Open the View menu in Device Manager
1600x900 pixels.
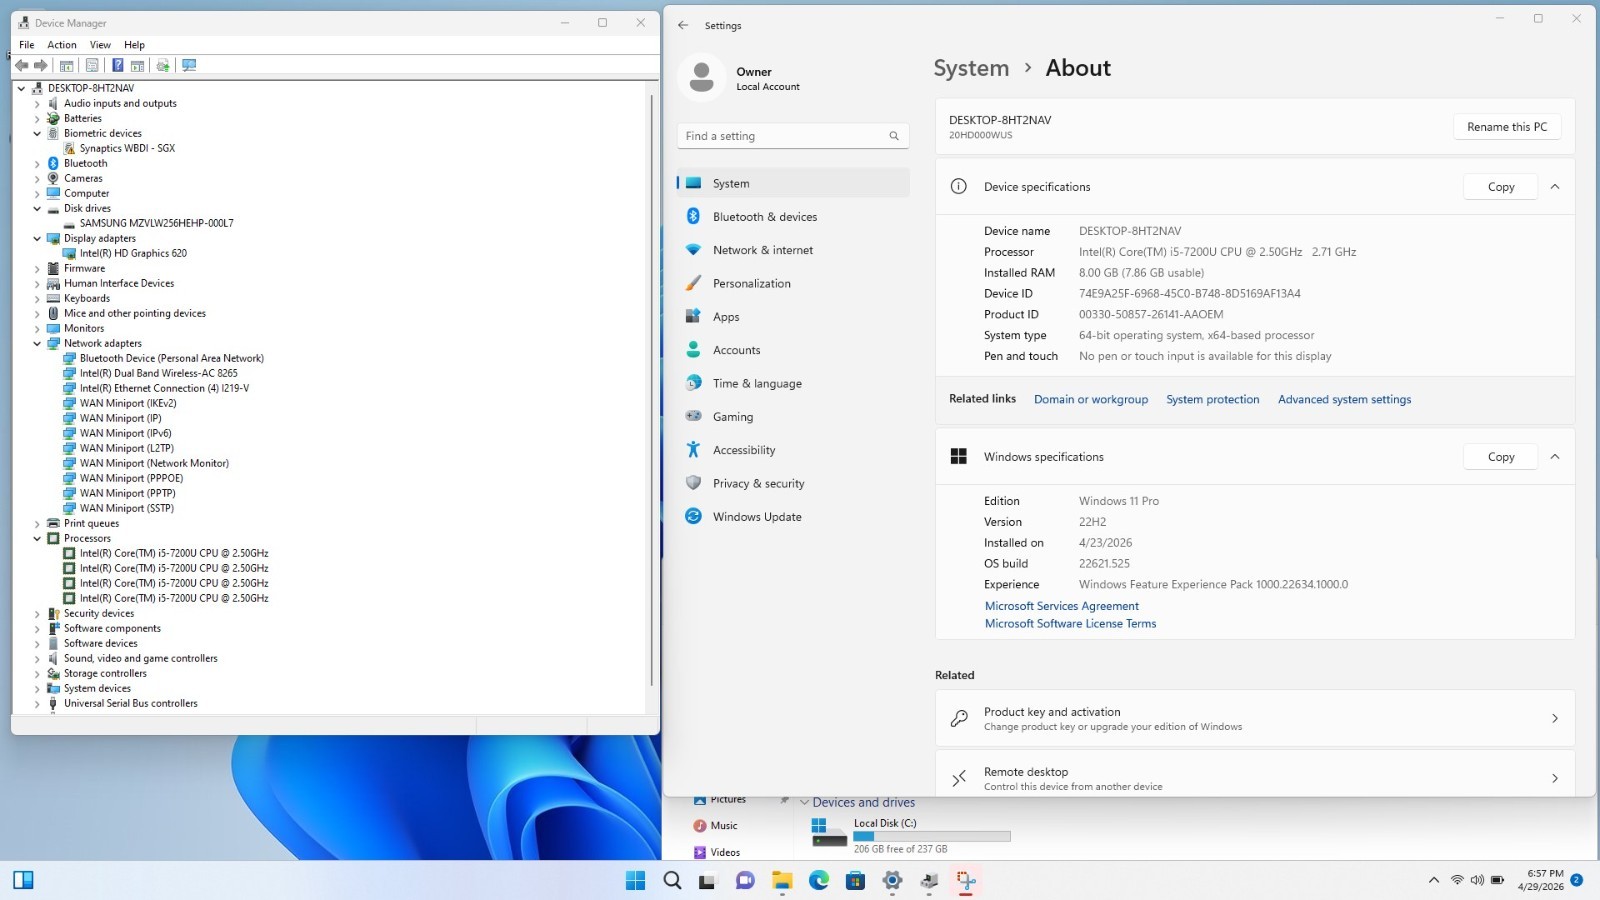[100, 45]
